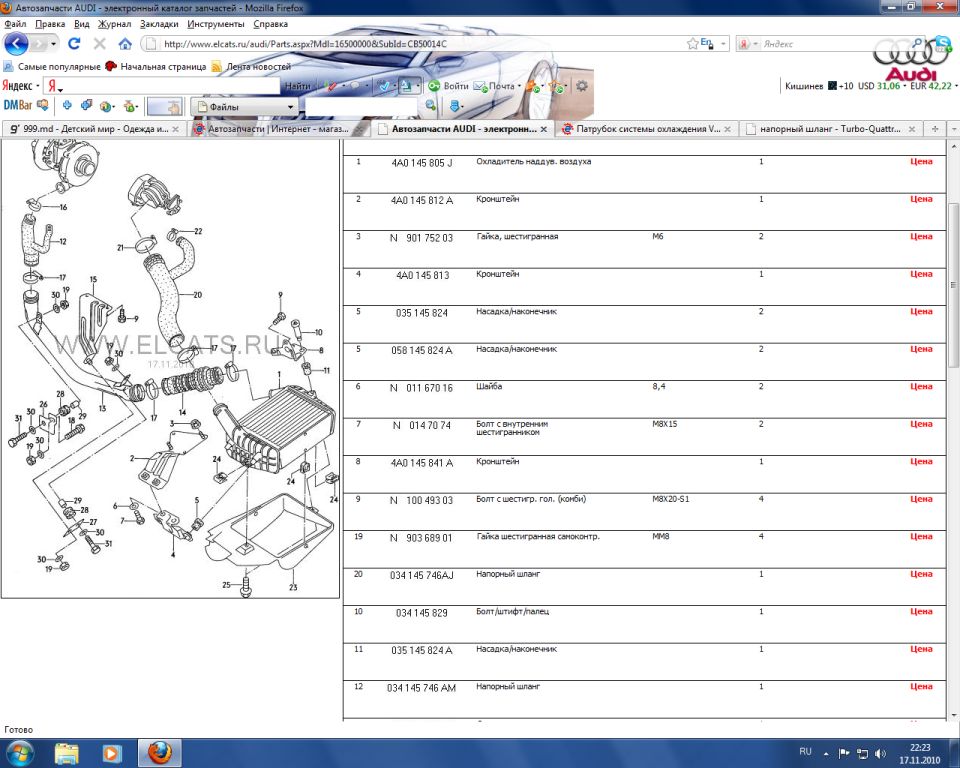Image resolution: width=960 pixels, height=768 pixels.
Task: Switch to the Патрубок системы охлаждения tab
Action: click(647, 129)
